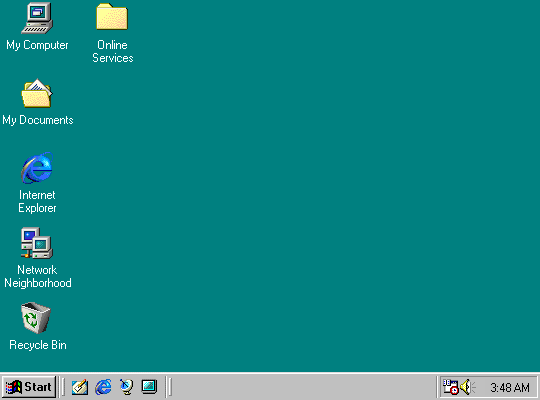Click the View Channels satellite dish icon

point(126,387)
